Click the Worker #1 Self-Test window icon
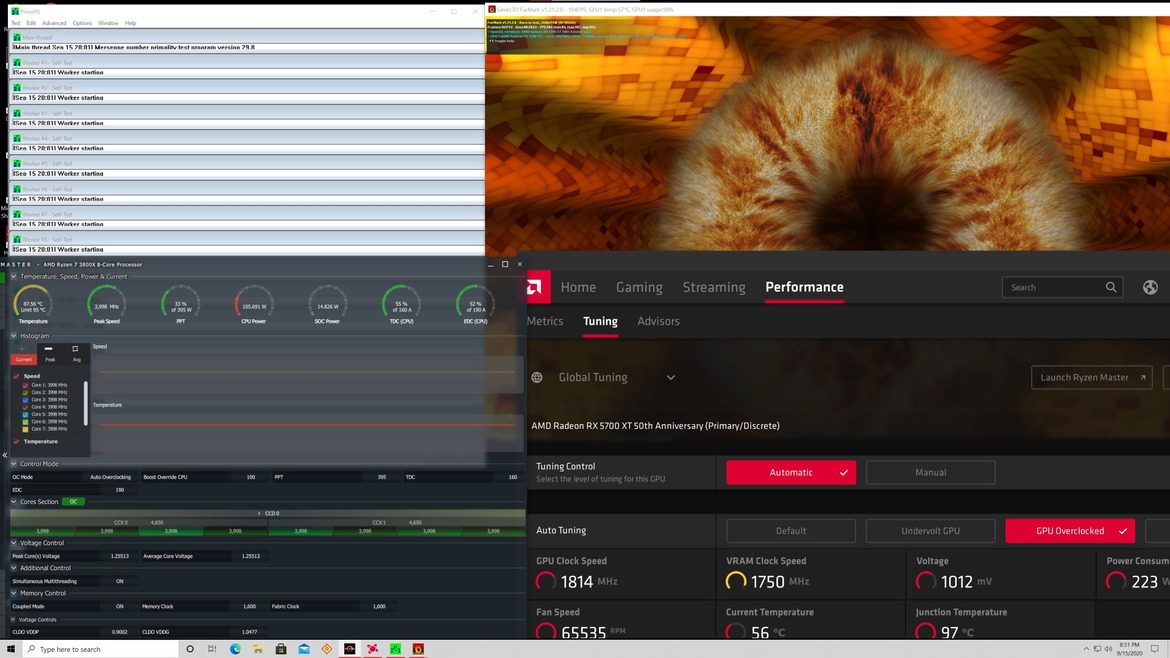 [x=17, y=63]
